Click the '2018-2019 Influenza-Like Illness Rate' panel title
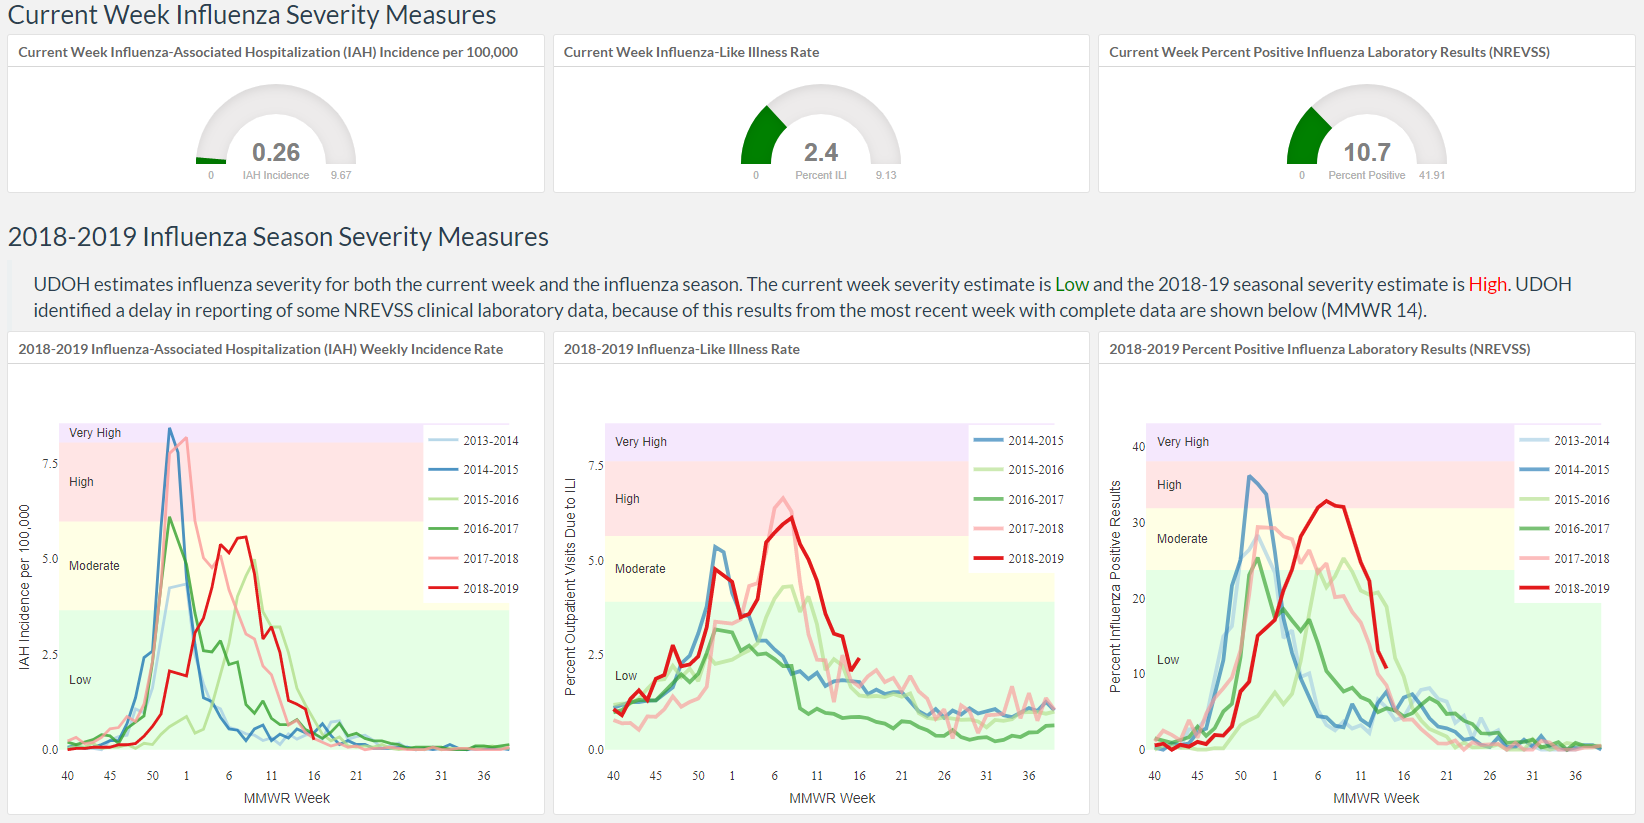The height and width of the screenshot is (823, 1644). pyautogui.click(x=681, y=349)
